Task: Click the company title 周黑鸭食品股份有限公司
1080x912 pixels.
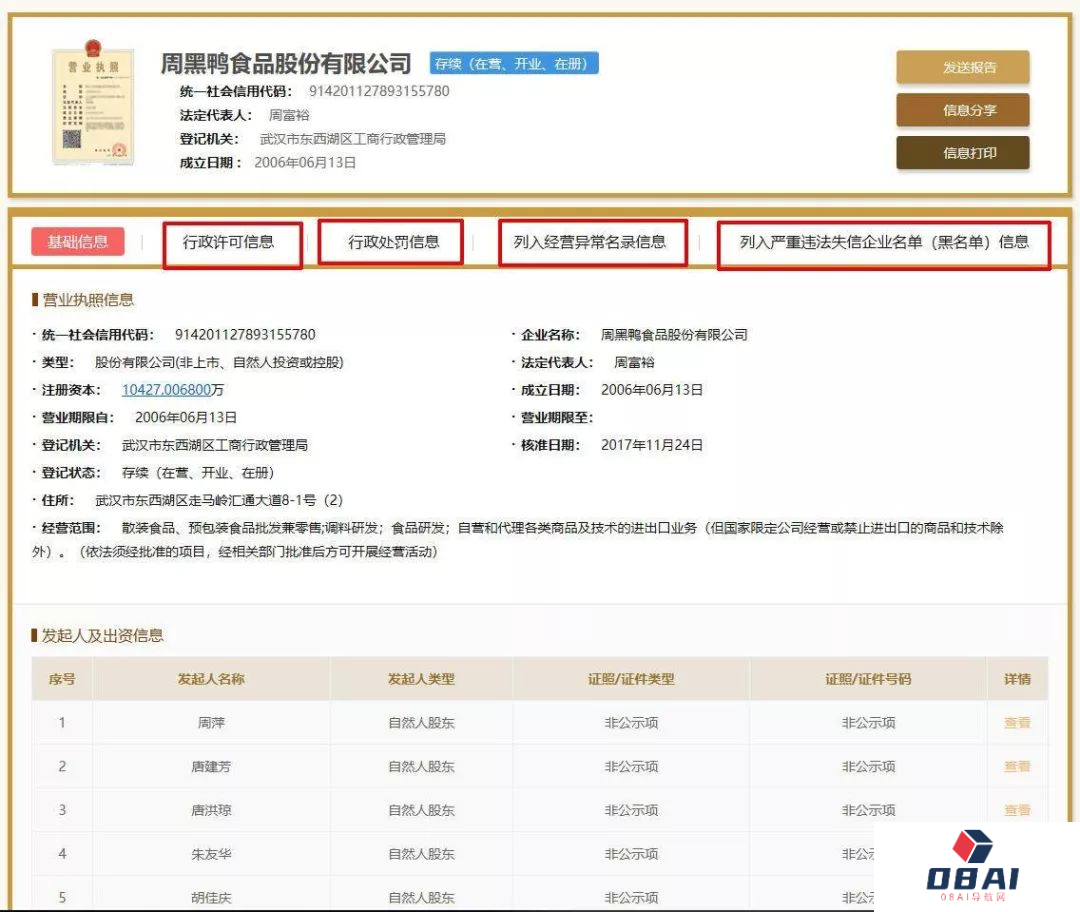Action: (285, 63)
